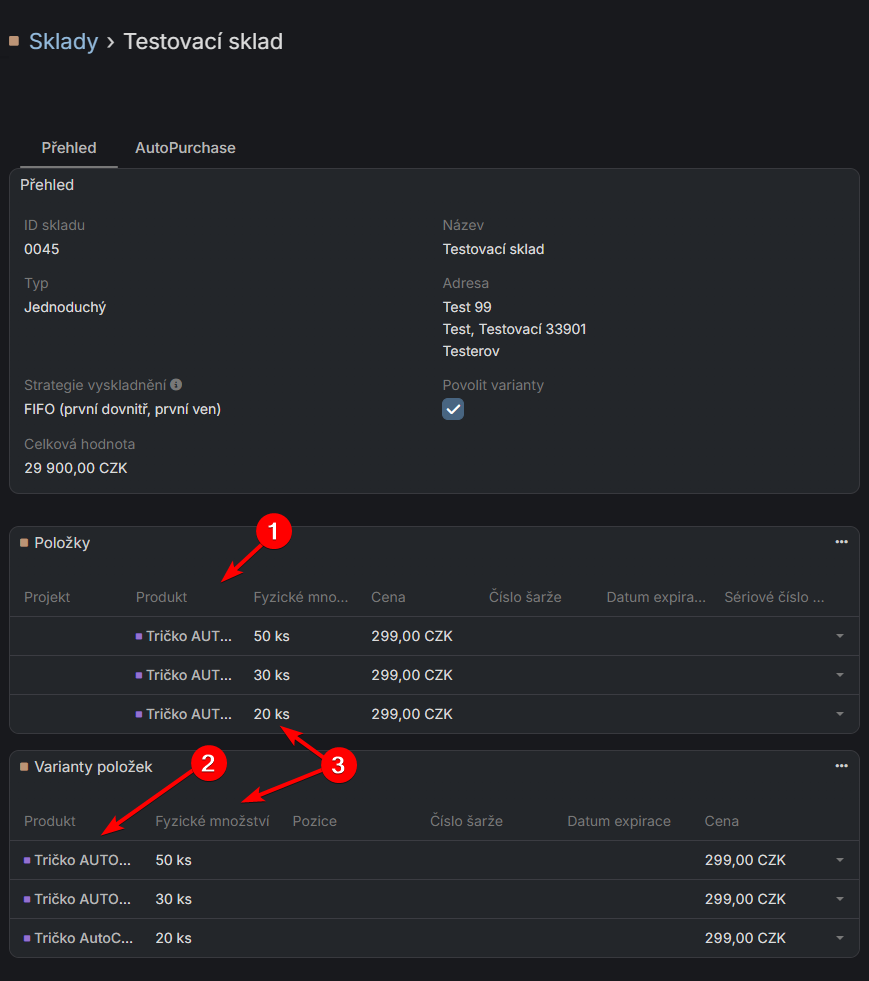
Task: Click the Položky panel header icon
Action: tap(24, 543)
